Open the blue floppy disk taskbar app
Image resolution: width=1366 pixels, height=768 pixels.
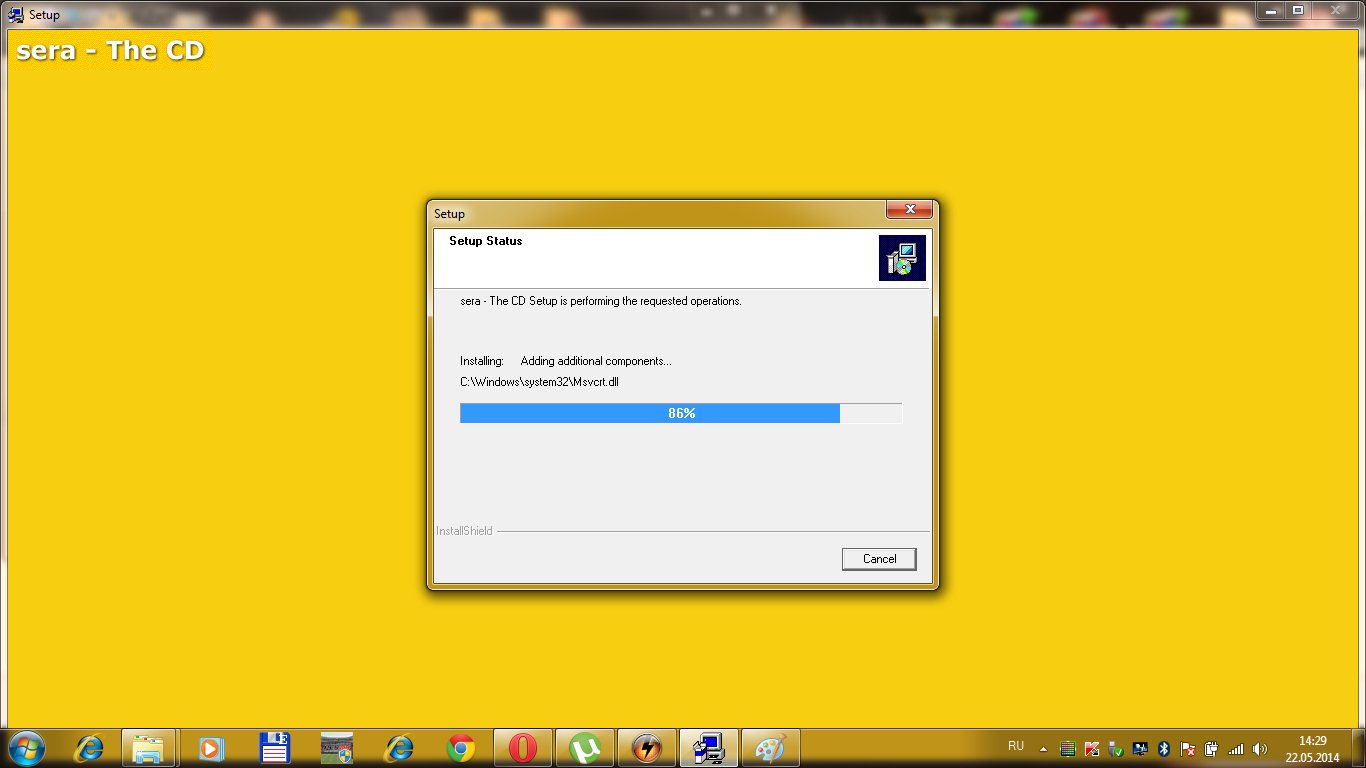point(274,748)
